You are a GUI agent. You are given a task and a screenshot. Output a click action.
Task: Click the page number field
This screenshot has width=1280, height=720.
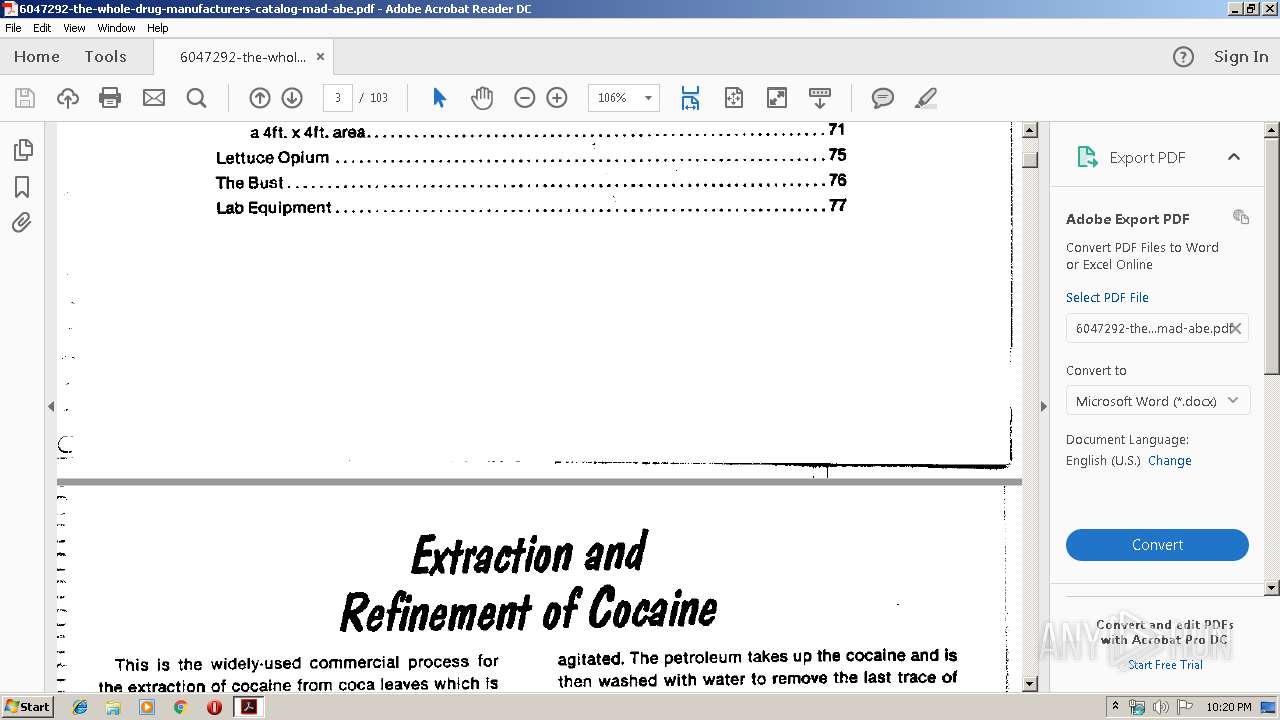pyautogui.click(x=338, y=98)
